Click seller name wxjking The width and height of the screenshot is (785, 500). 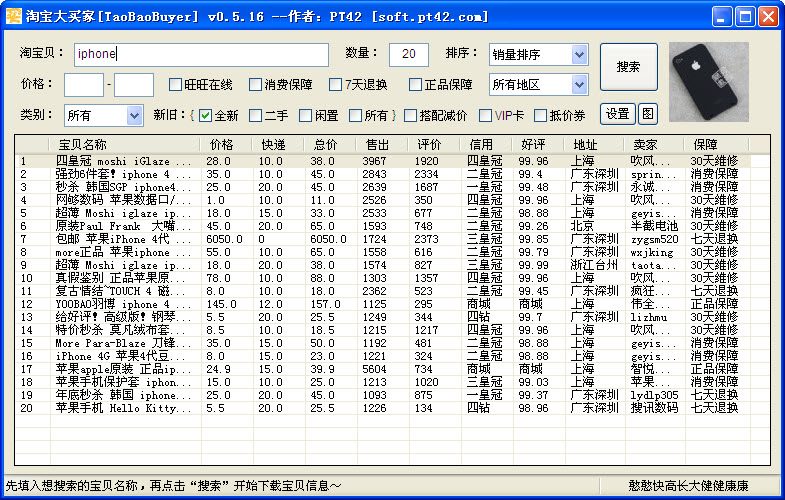point(652,252)
